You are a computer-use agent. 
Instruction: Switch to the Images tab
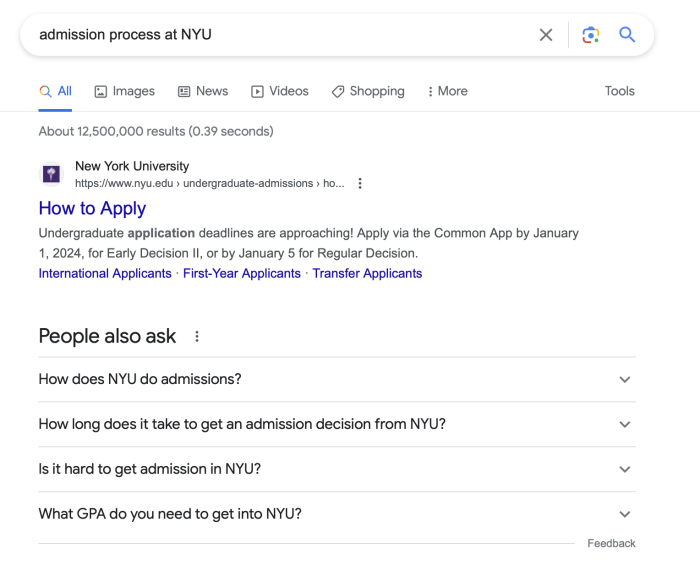pyautogui.click(x=125, y=91)
